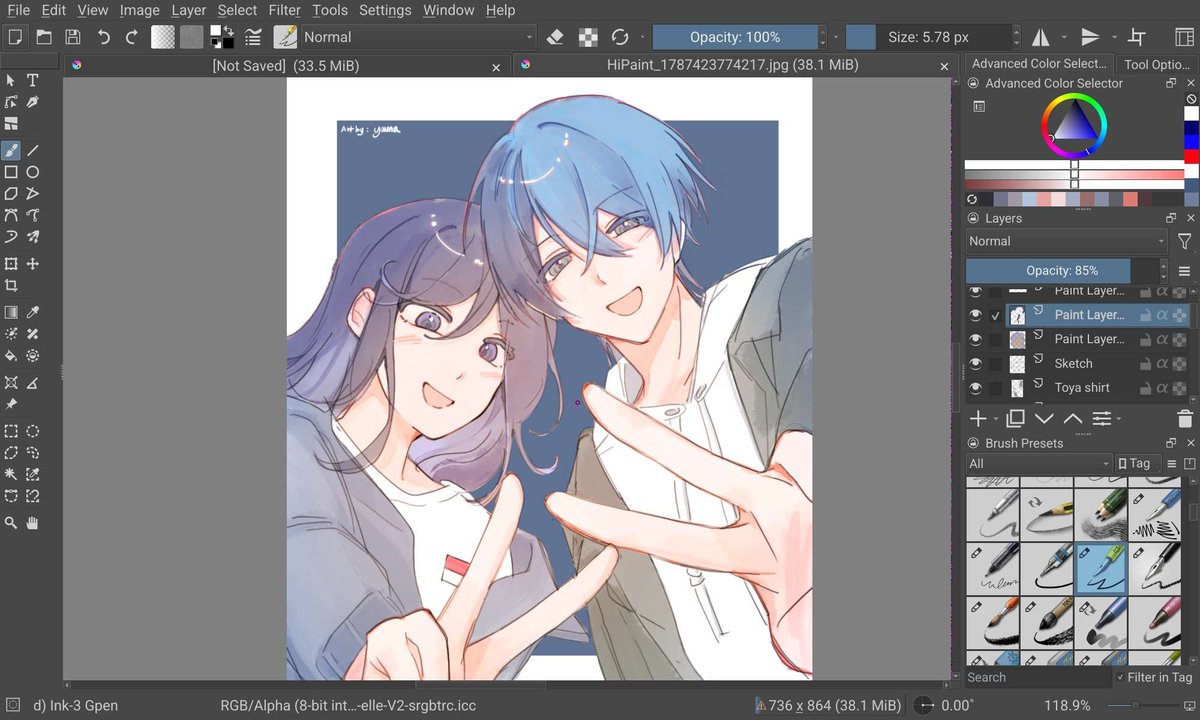Duplicate the current layer
This screenshot has width=1200, height=720.
point(1015,419)
